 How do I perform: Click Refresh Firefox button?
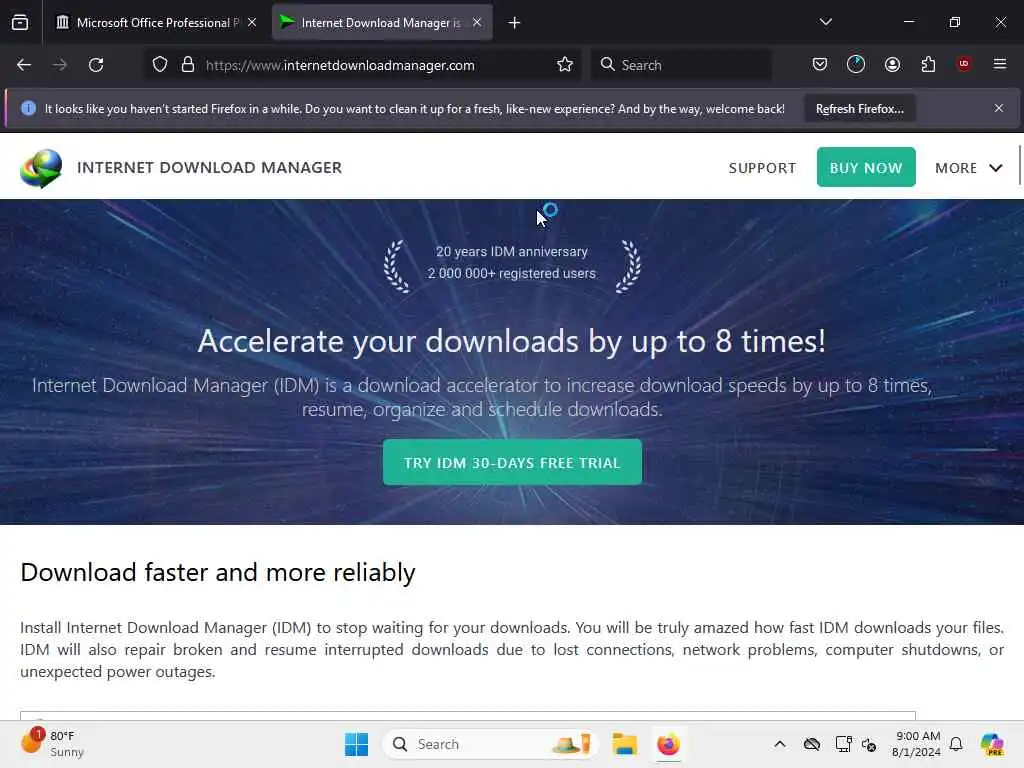coord(859,108)
